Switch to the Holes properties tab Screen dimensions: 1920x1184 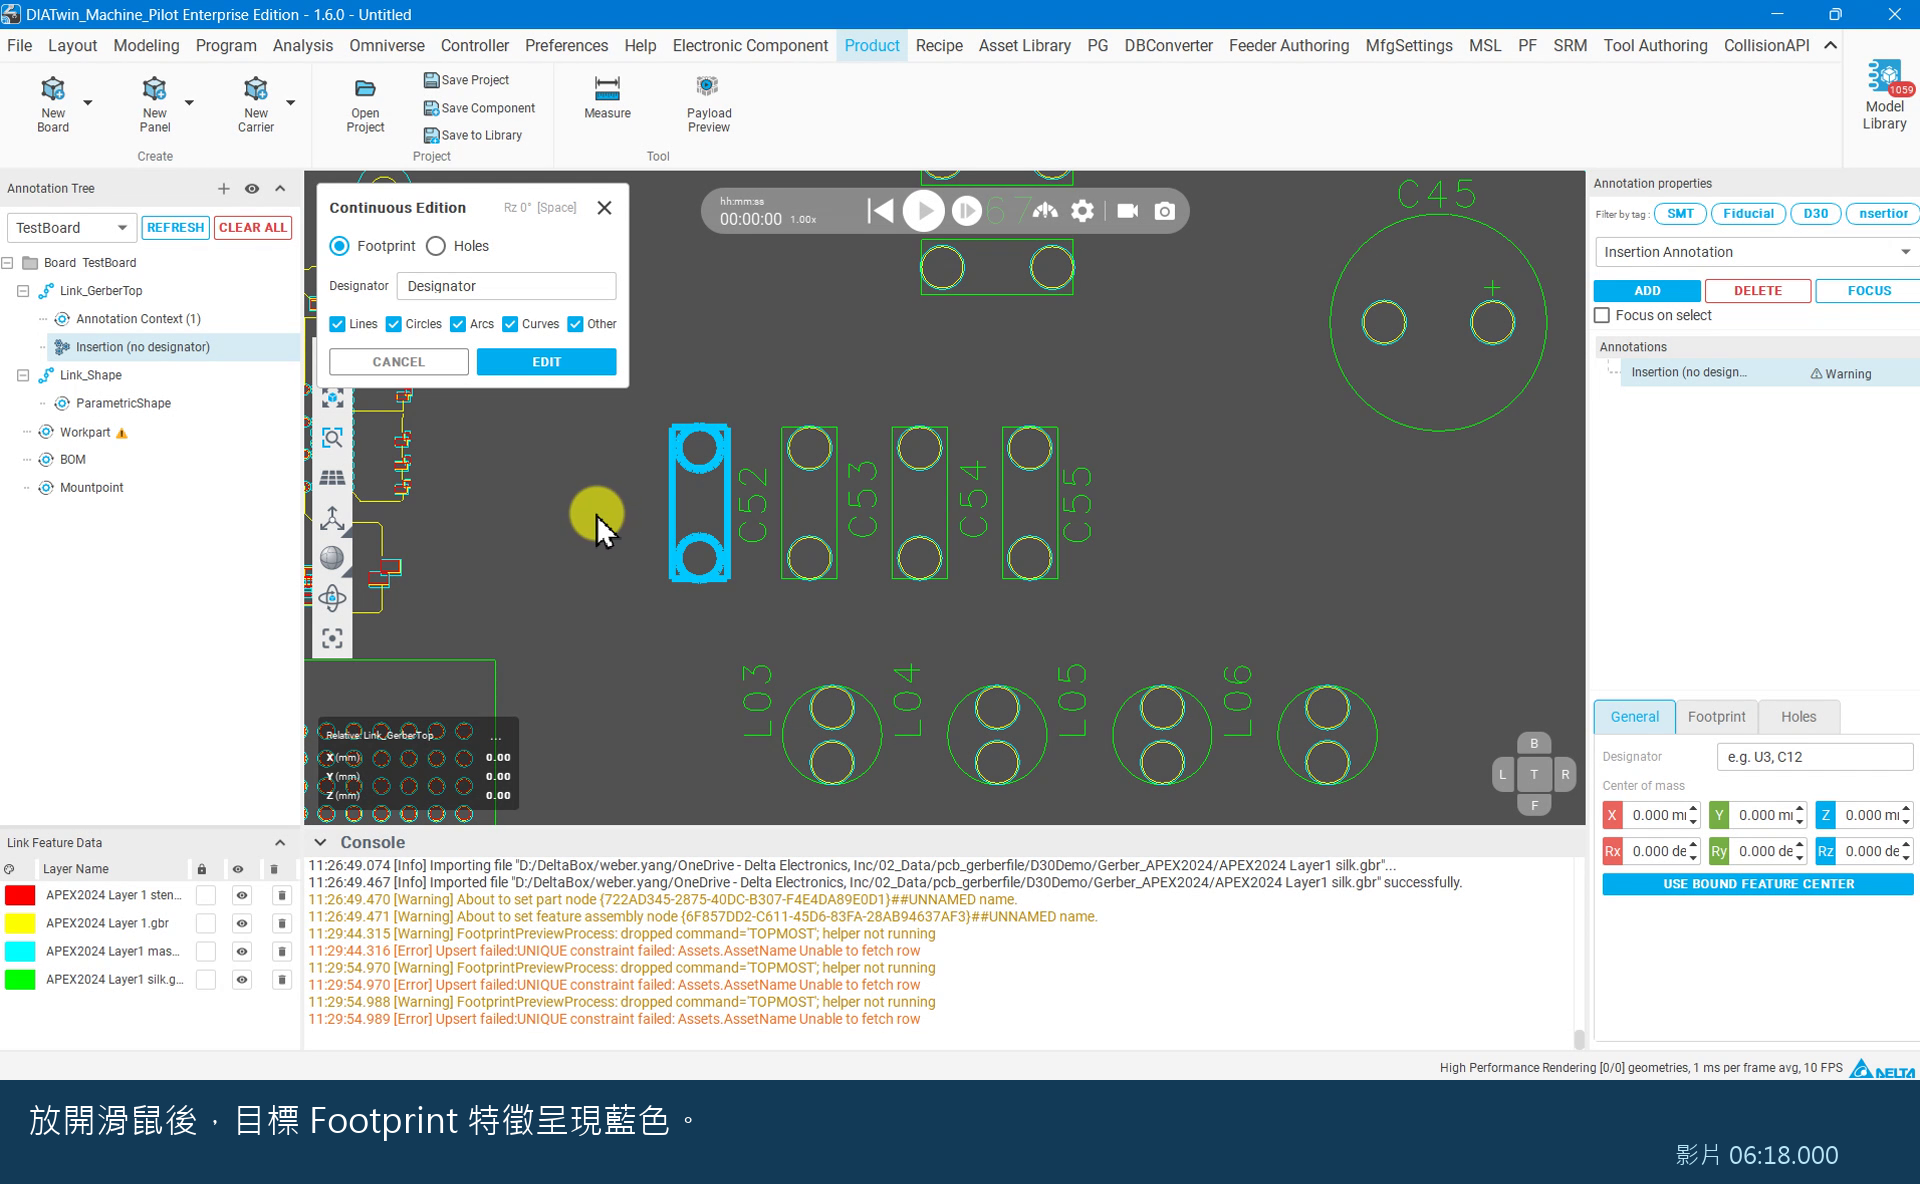point(1798,717)
